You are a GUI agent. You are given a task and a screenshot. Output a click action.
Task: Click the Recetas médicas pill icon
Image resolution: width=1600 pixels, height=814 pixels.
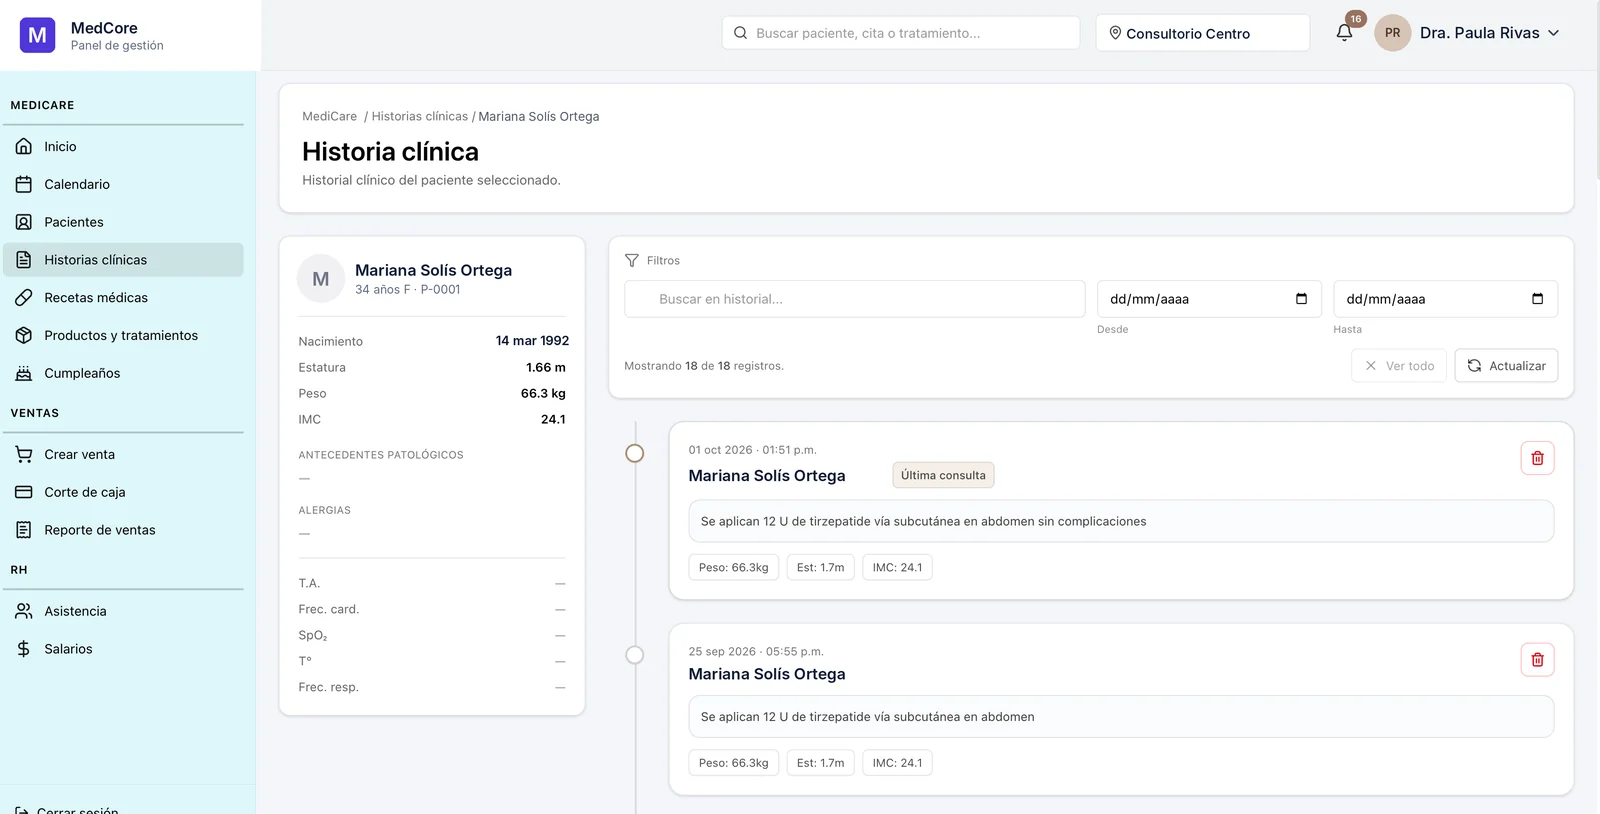(x=24, y=298)
